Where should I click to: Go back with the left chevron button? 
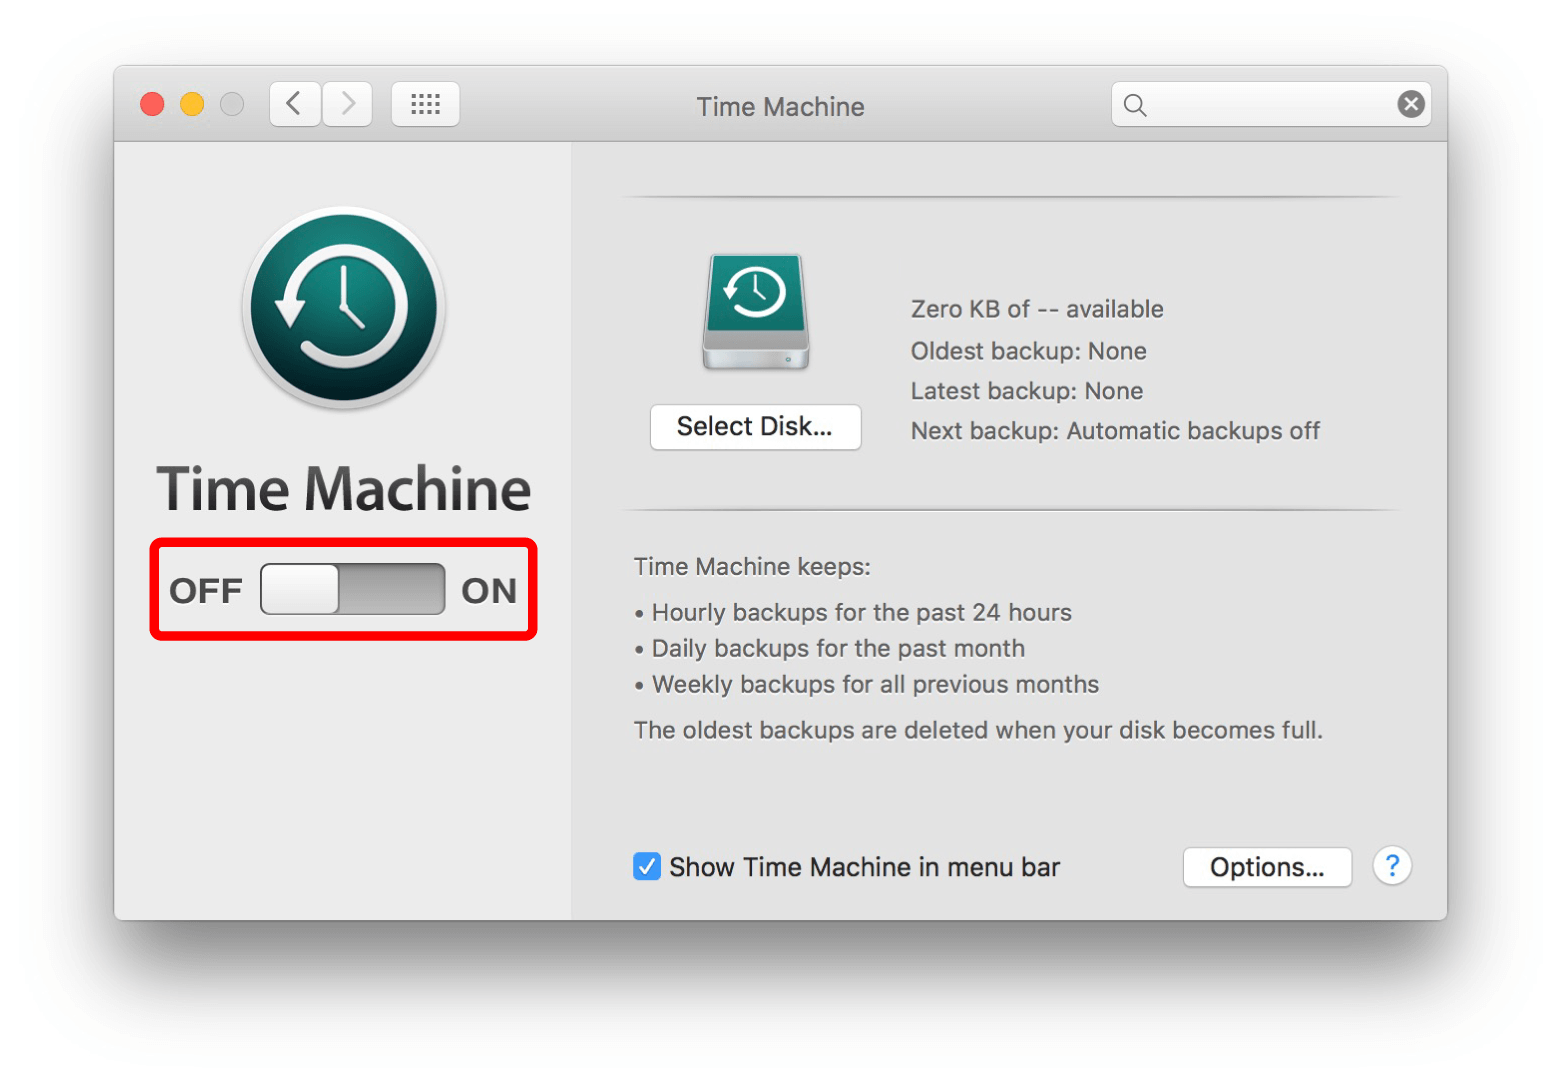pos(295,104)
